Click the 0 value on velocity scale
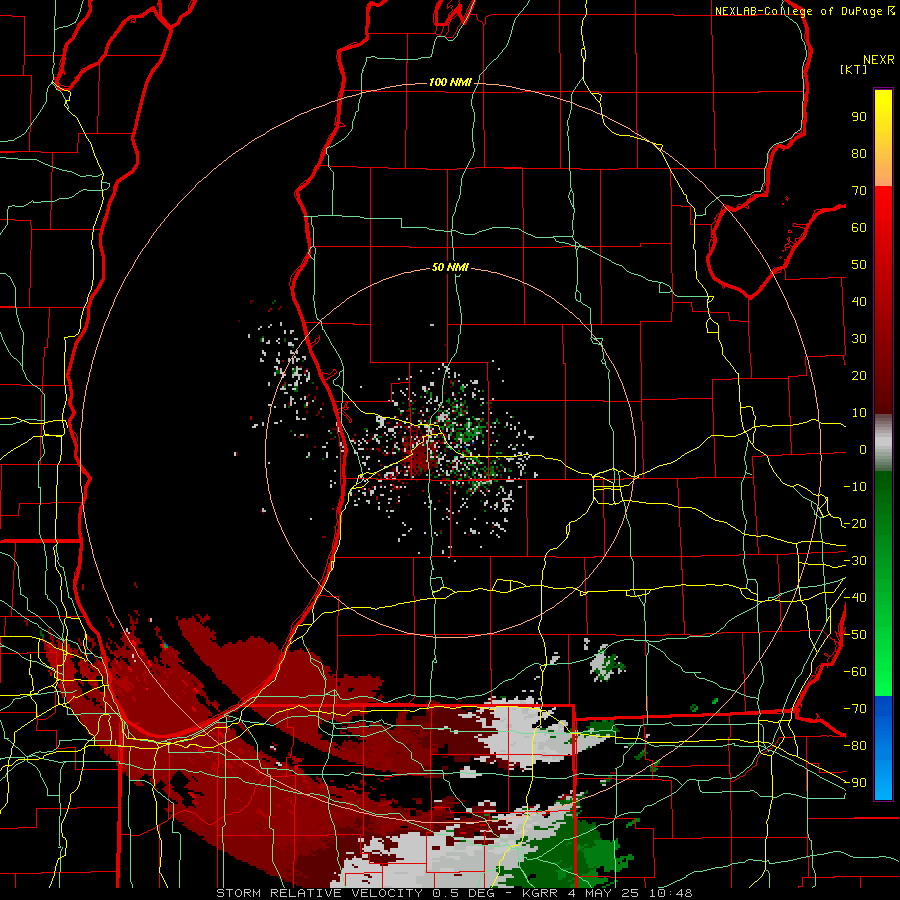900x900 pixels. coord(863,449)
